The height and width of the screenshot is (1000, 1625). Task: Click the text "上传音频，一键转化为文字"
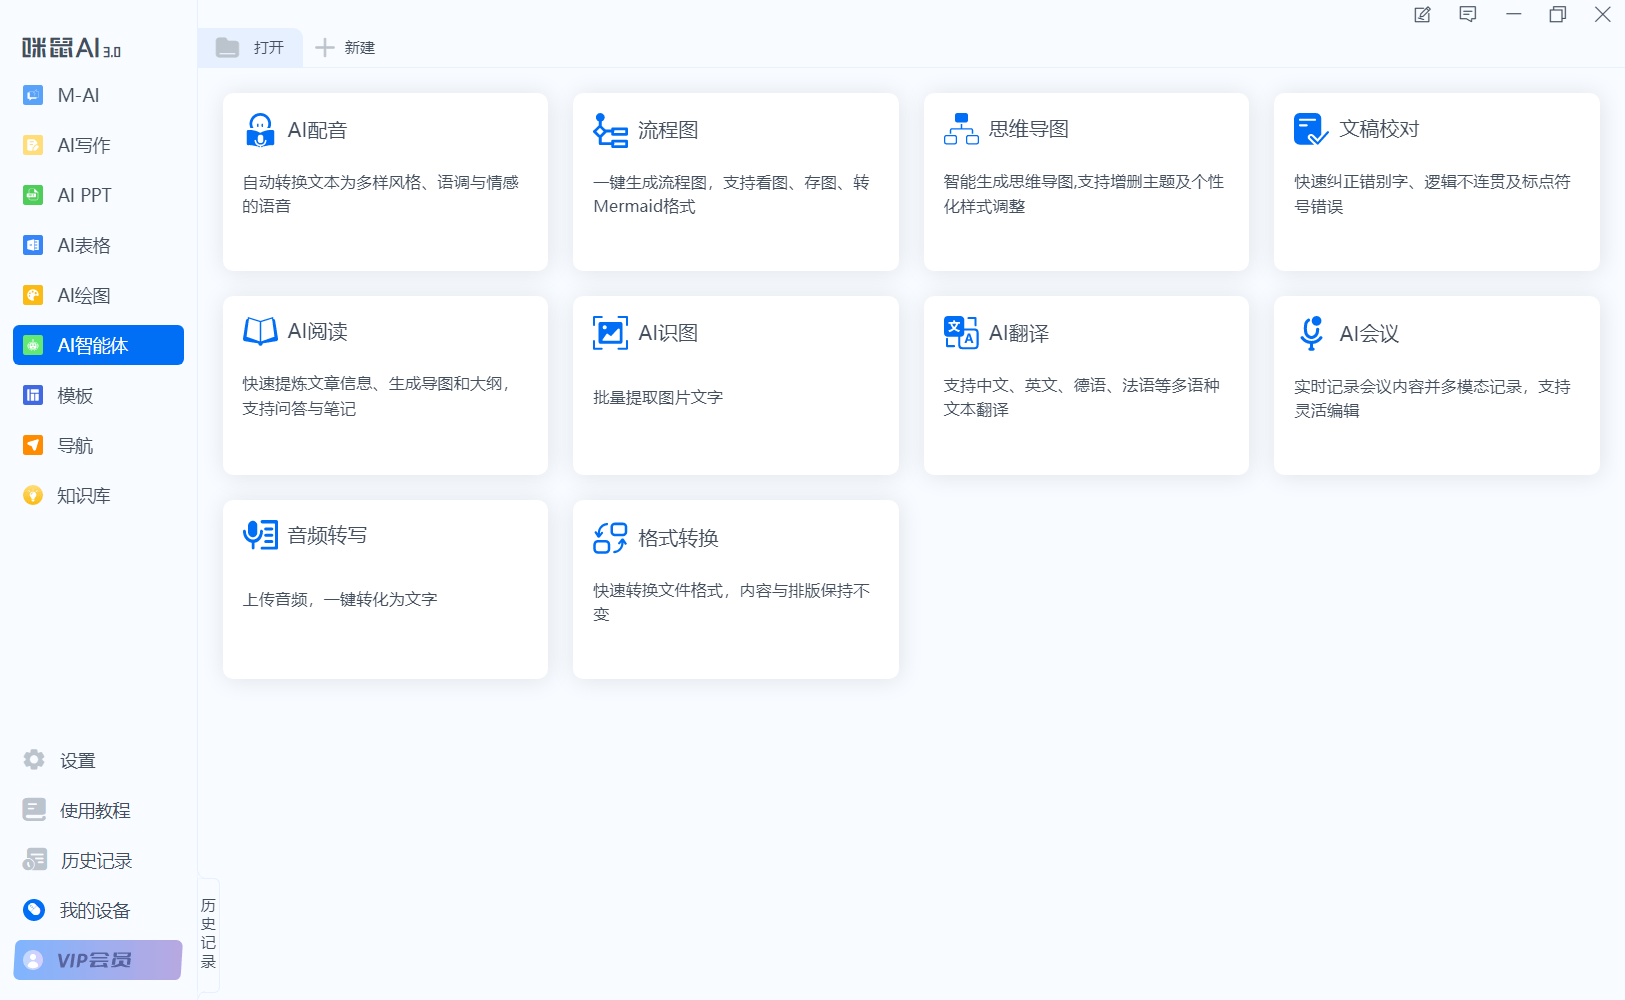(x=340, y=599)
